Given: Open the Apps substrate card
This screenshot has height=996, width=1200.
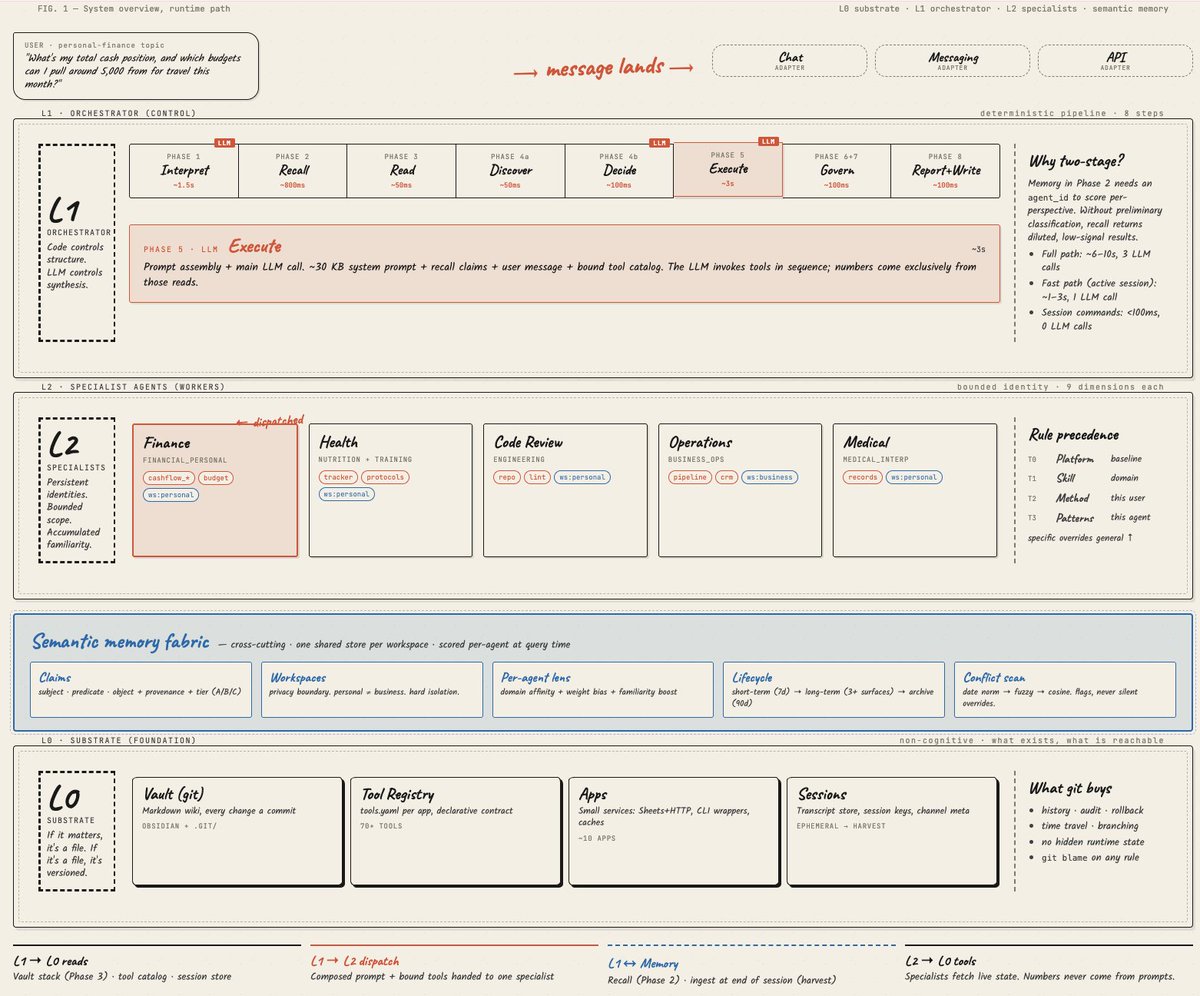Looking at the screenshot, I should (673, 831).
